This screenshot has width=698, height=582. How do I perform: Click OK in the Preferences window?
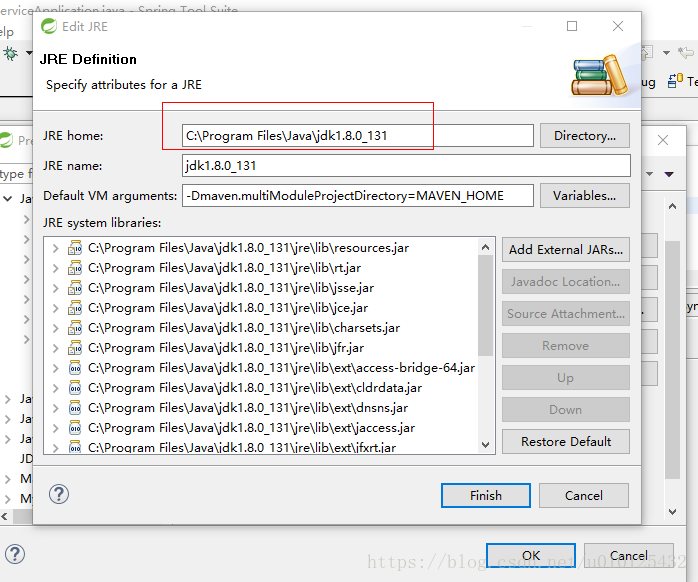pyautogui.click(x=531, y=555)
